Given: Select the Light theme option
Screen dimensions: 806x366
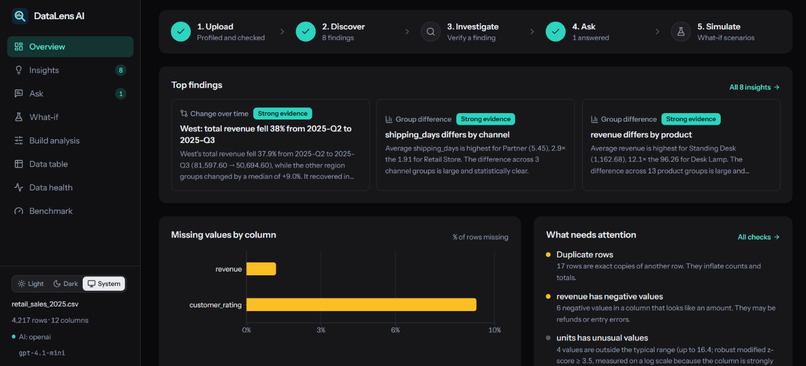Looking at the screenshot, I should (x=31, y=284).
